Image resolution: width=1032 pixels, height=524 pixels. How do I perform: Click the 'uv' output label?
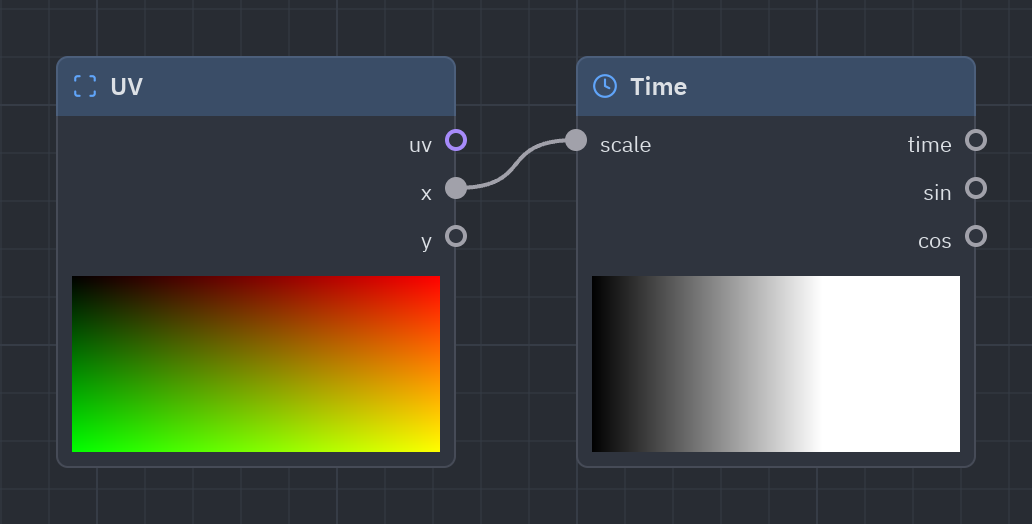tap(421, 145)
